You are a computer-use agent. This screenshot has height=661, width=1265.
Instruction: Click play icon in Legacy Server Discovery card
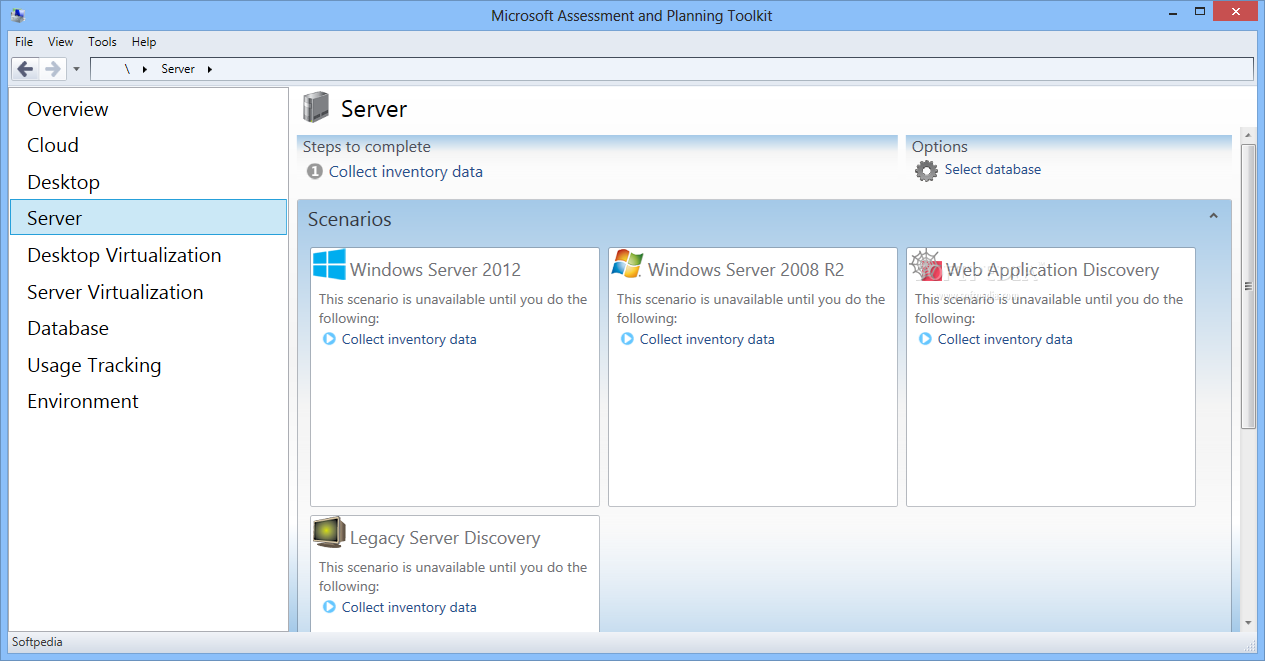click(x=329, y=607)
